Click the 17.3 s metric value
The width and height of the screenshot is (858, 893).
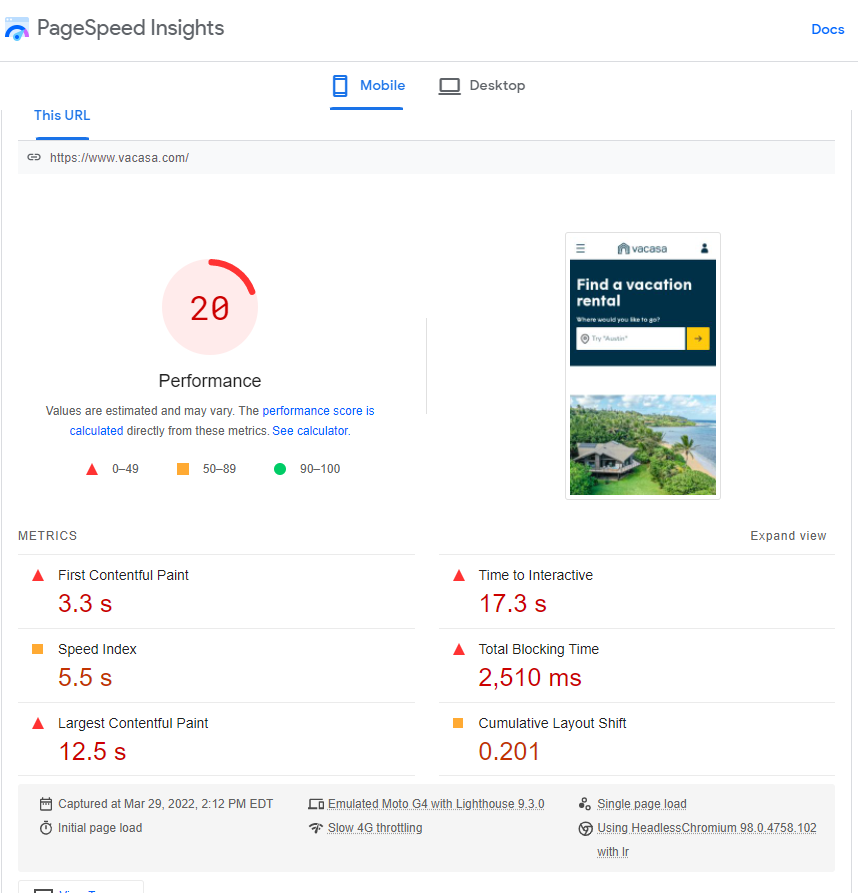(x=512, y=604)
